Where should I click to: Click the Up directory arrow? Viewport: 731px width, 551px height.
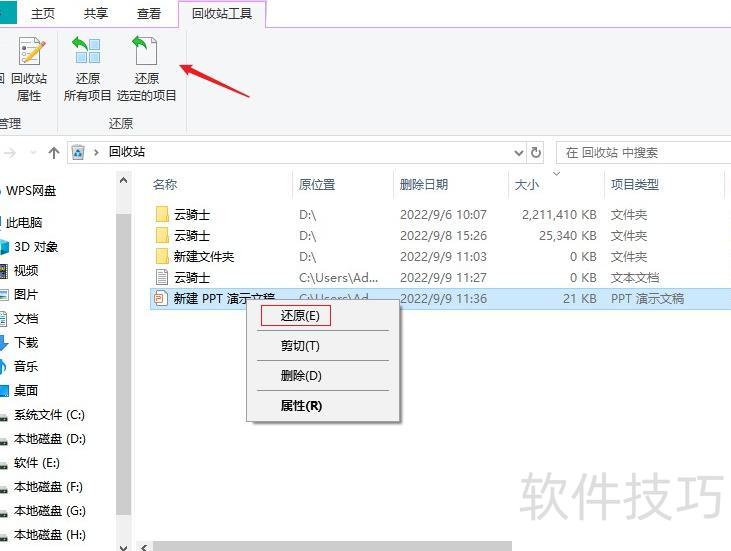click(x=54, y=152)
